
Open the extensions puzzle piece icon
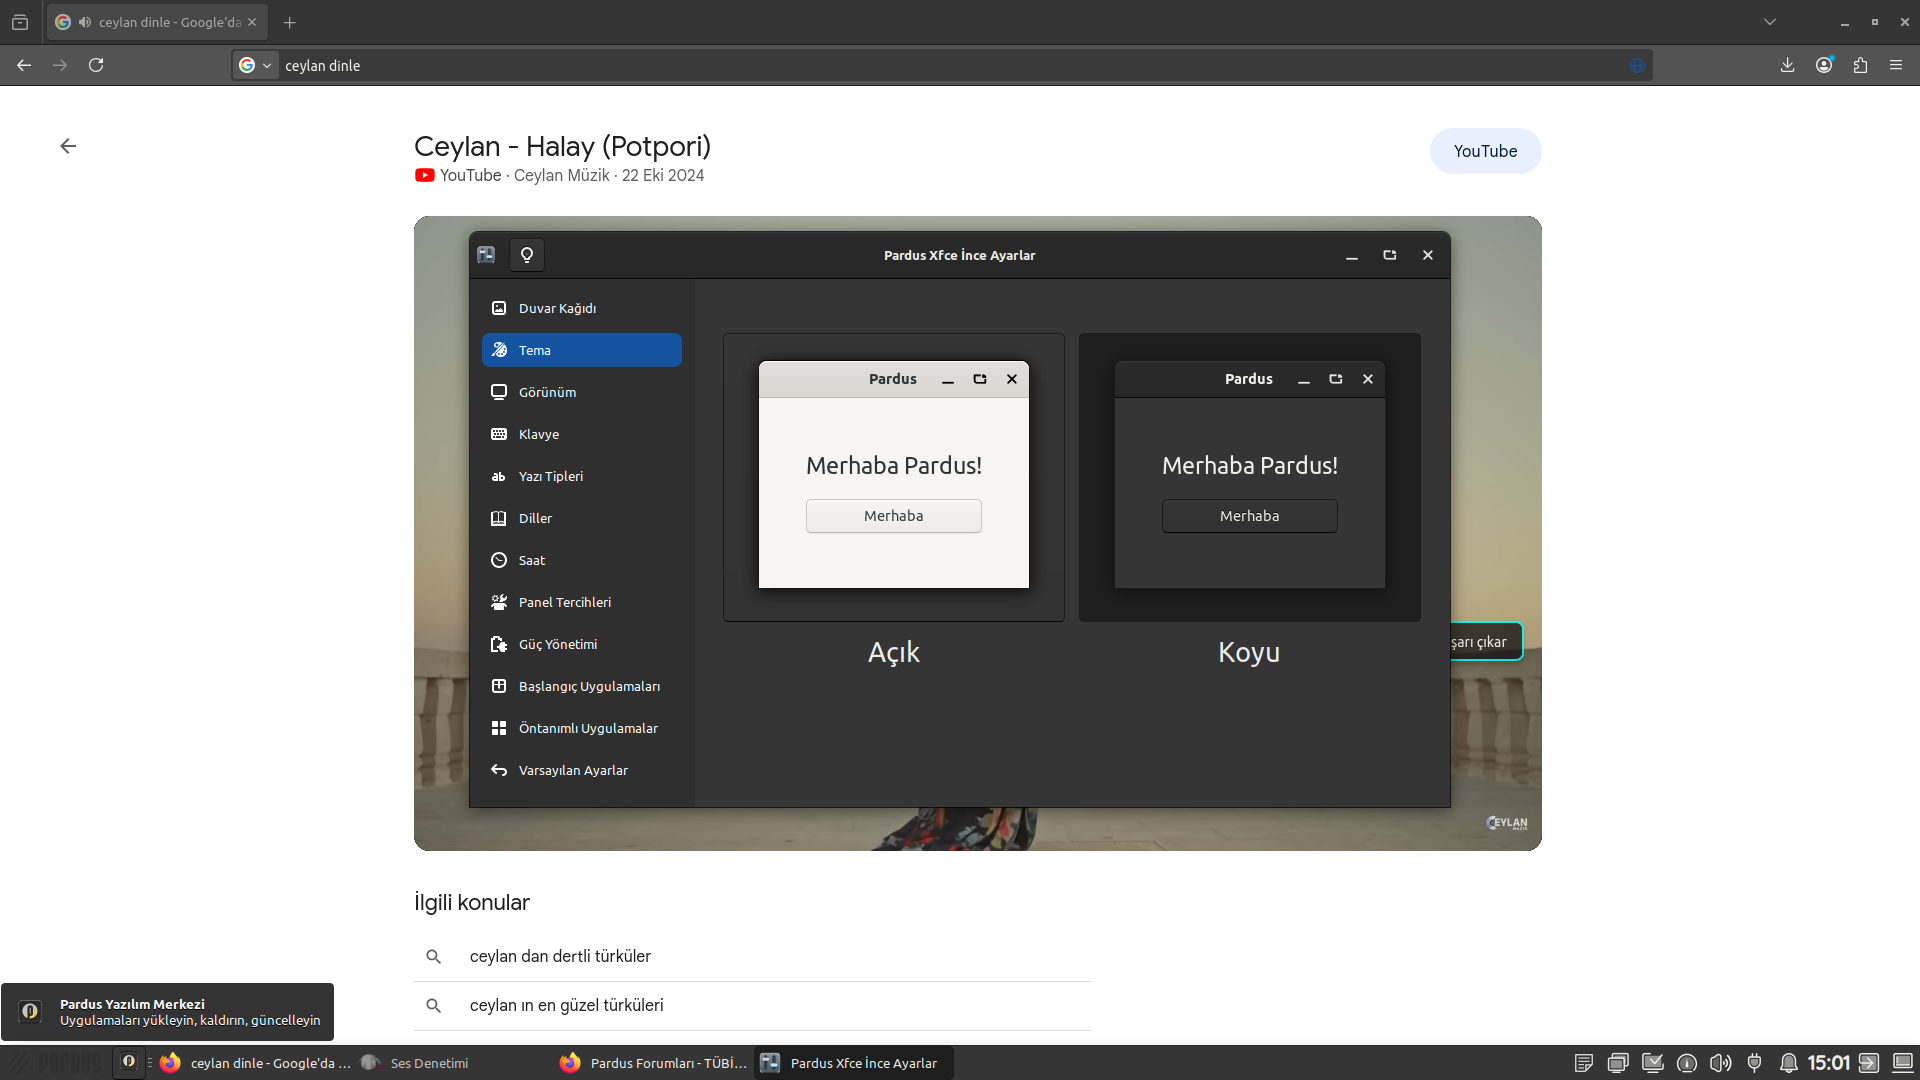pyautogui.click(x=1859, y=65)
